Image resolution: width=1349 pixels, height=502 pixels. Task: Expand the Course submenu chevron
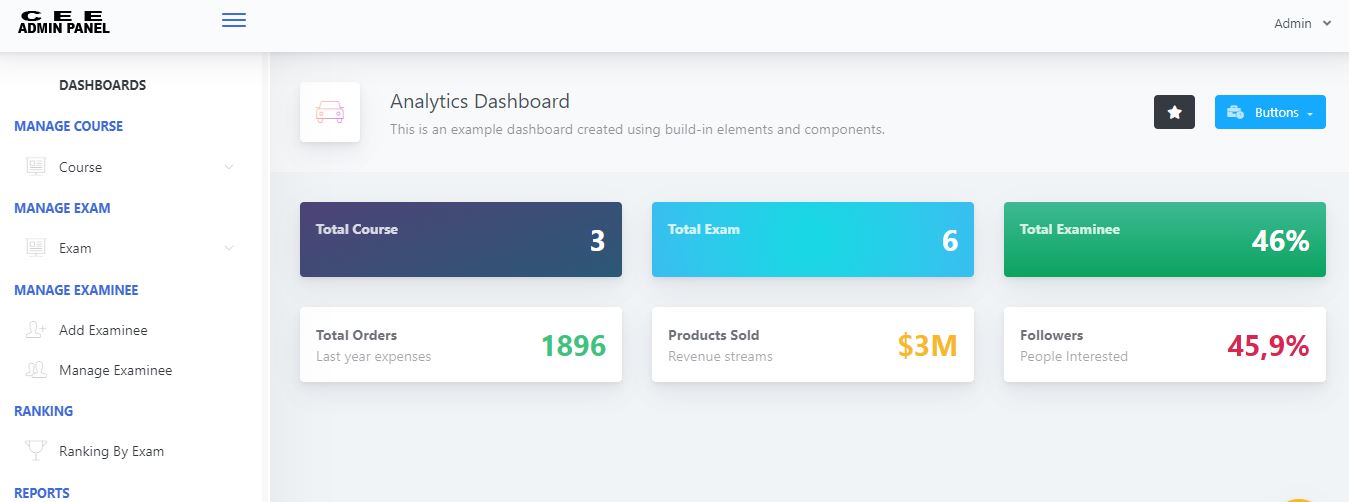pos(229,167)
